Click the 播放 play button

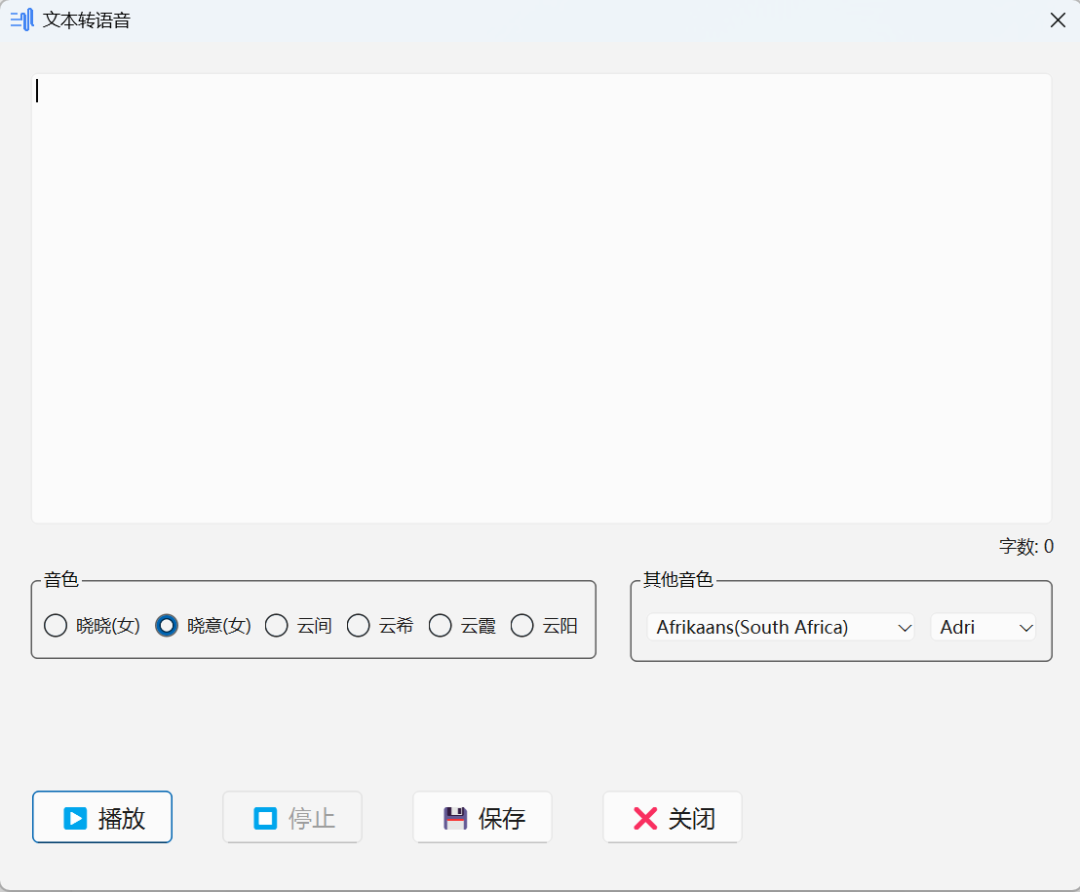tap(102, 817)
